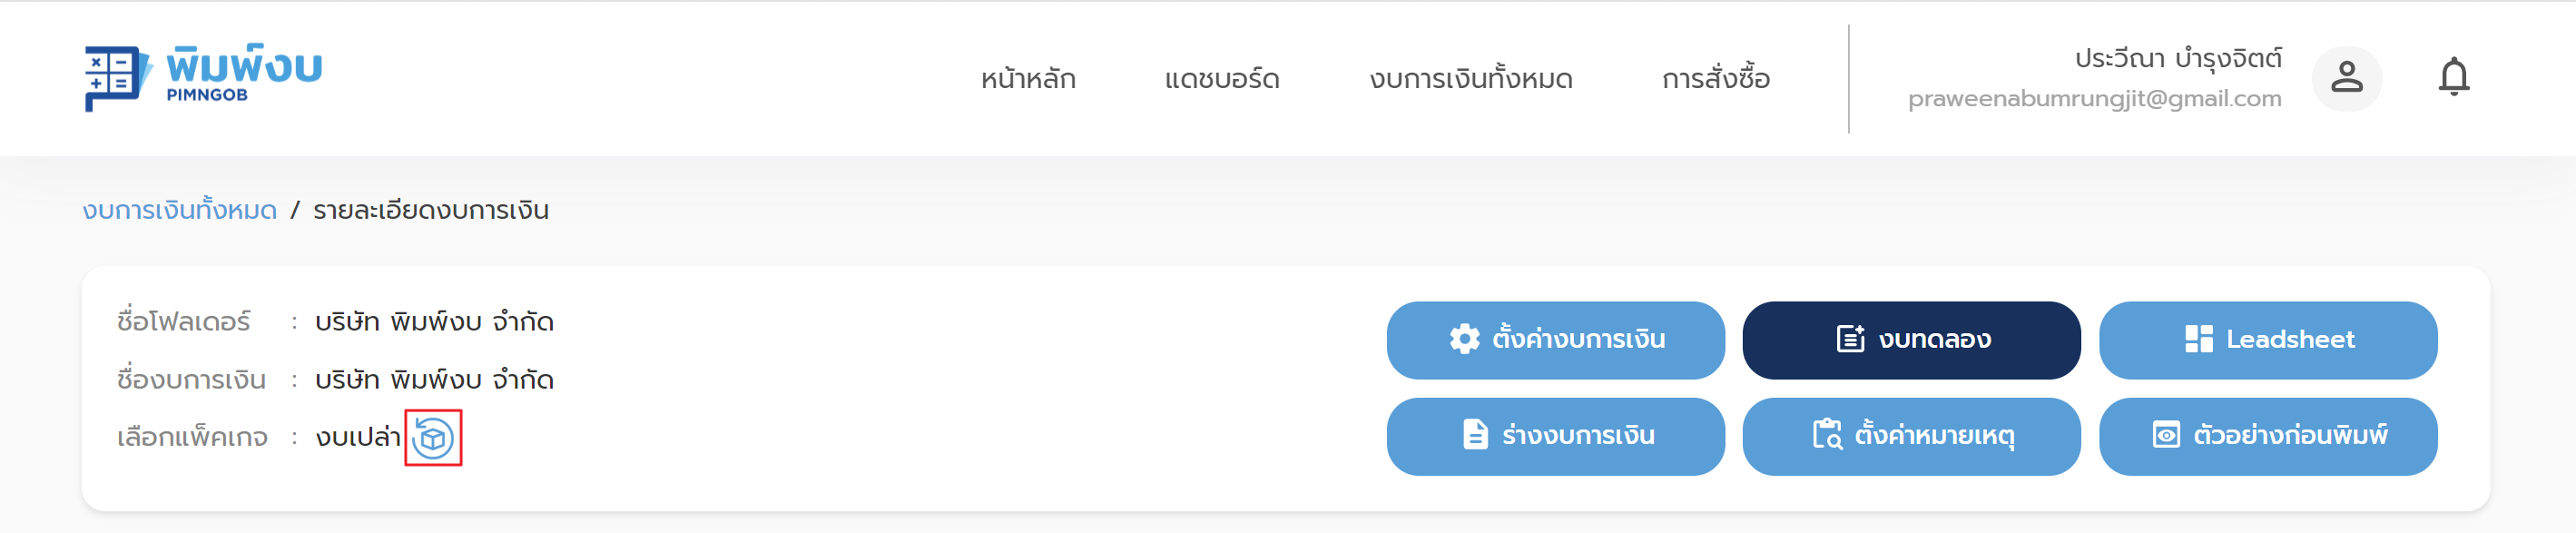Select งบการเงินทั้งหมด in top navigation

pos(1470,79)
